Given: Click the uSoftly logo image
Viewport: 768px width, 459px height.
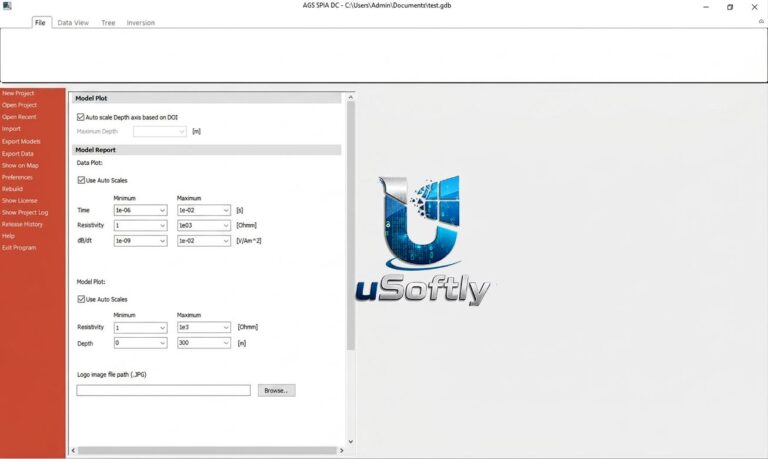Looking at the screenshot, I should click(423, 241).
